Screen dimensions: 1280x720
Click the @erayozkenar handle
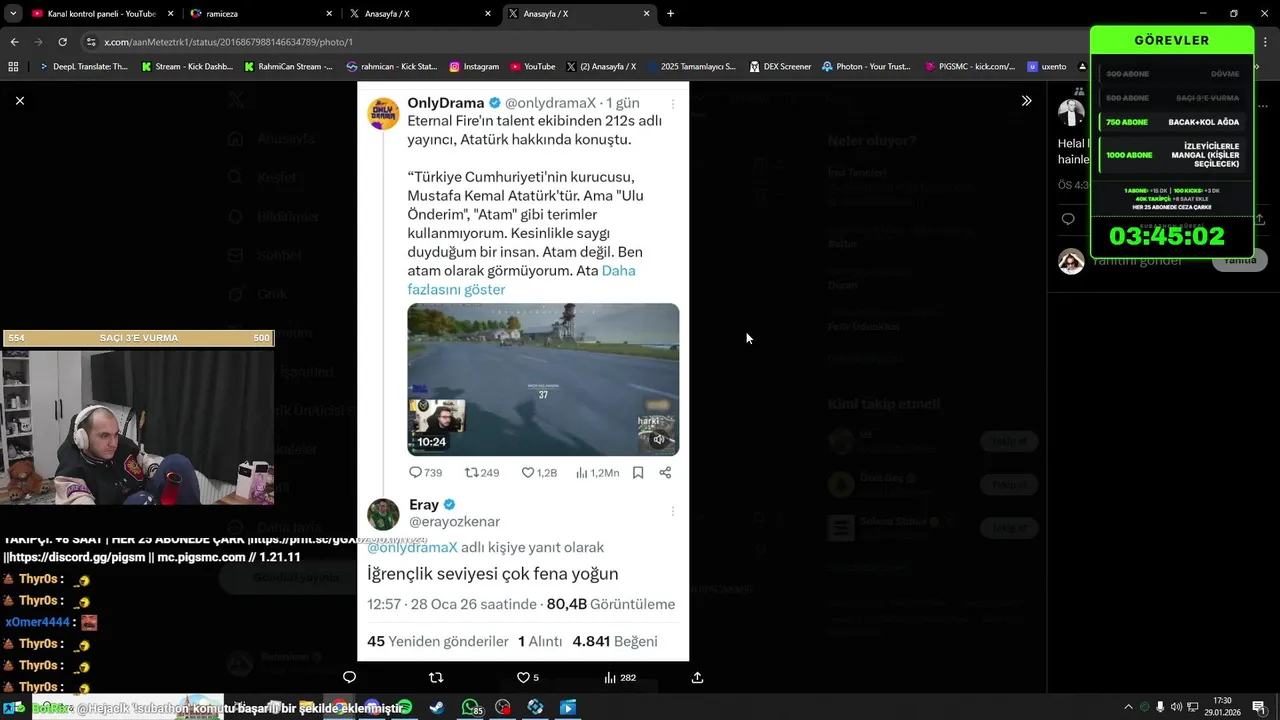pyautogui.click(x=454, y=521)
